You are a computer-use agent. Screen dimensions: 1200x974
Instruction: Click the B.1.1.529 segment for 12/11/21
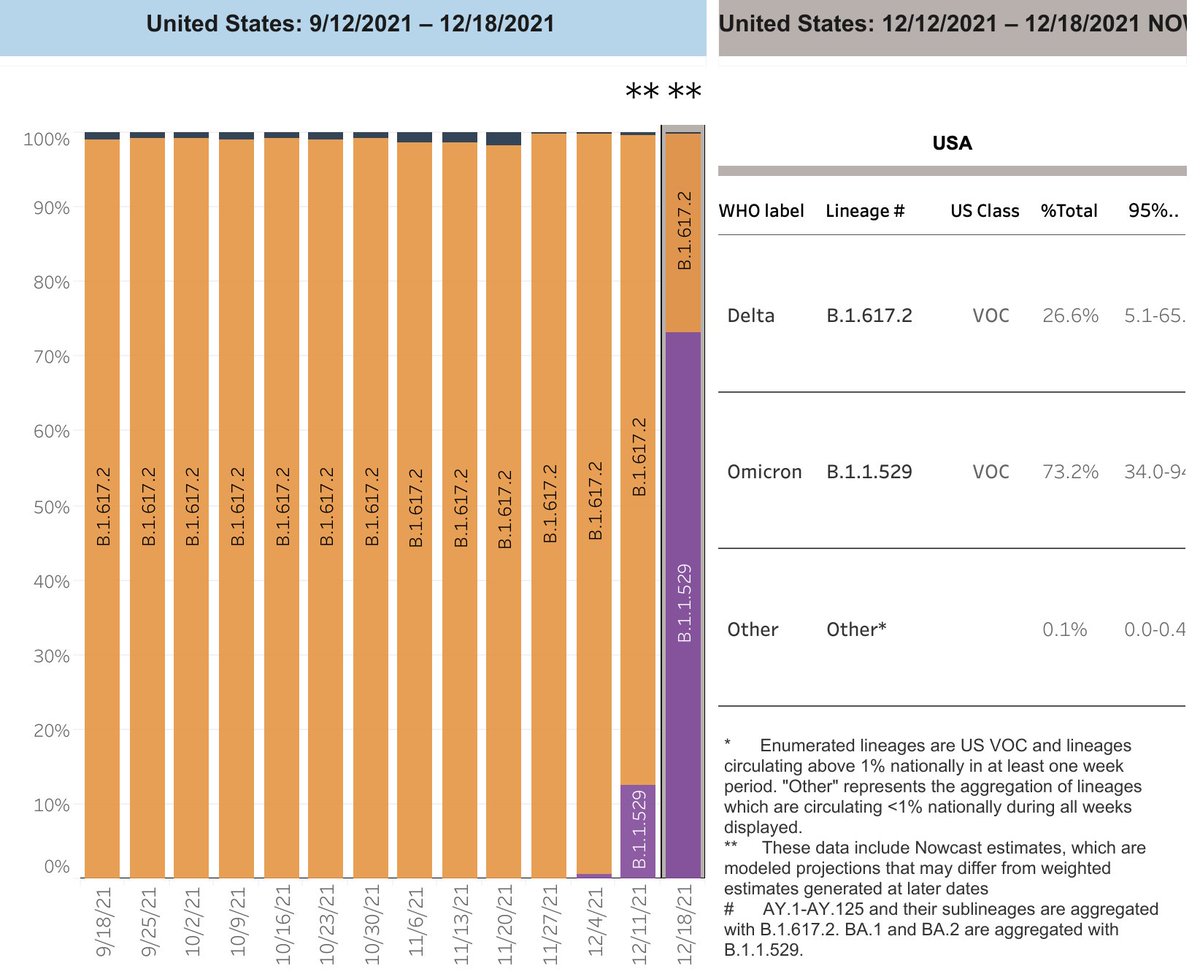pos(640,830)
